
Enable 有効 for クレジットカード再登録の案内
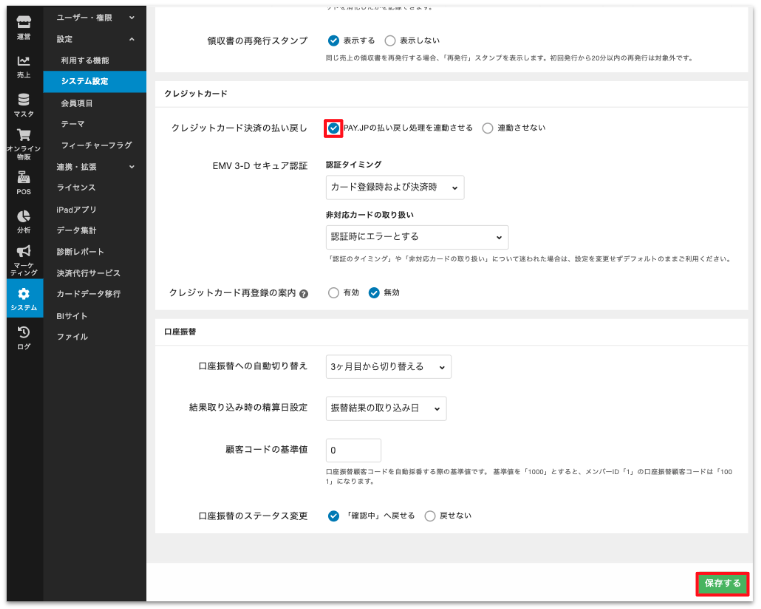pos(333,293)
